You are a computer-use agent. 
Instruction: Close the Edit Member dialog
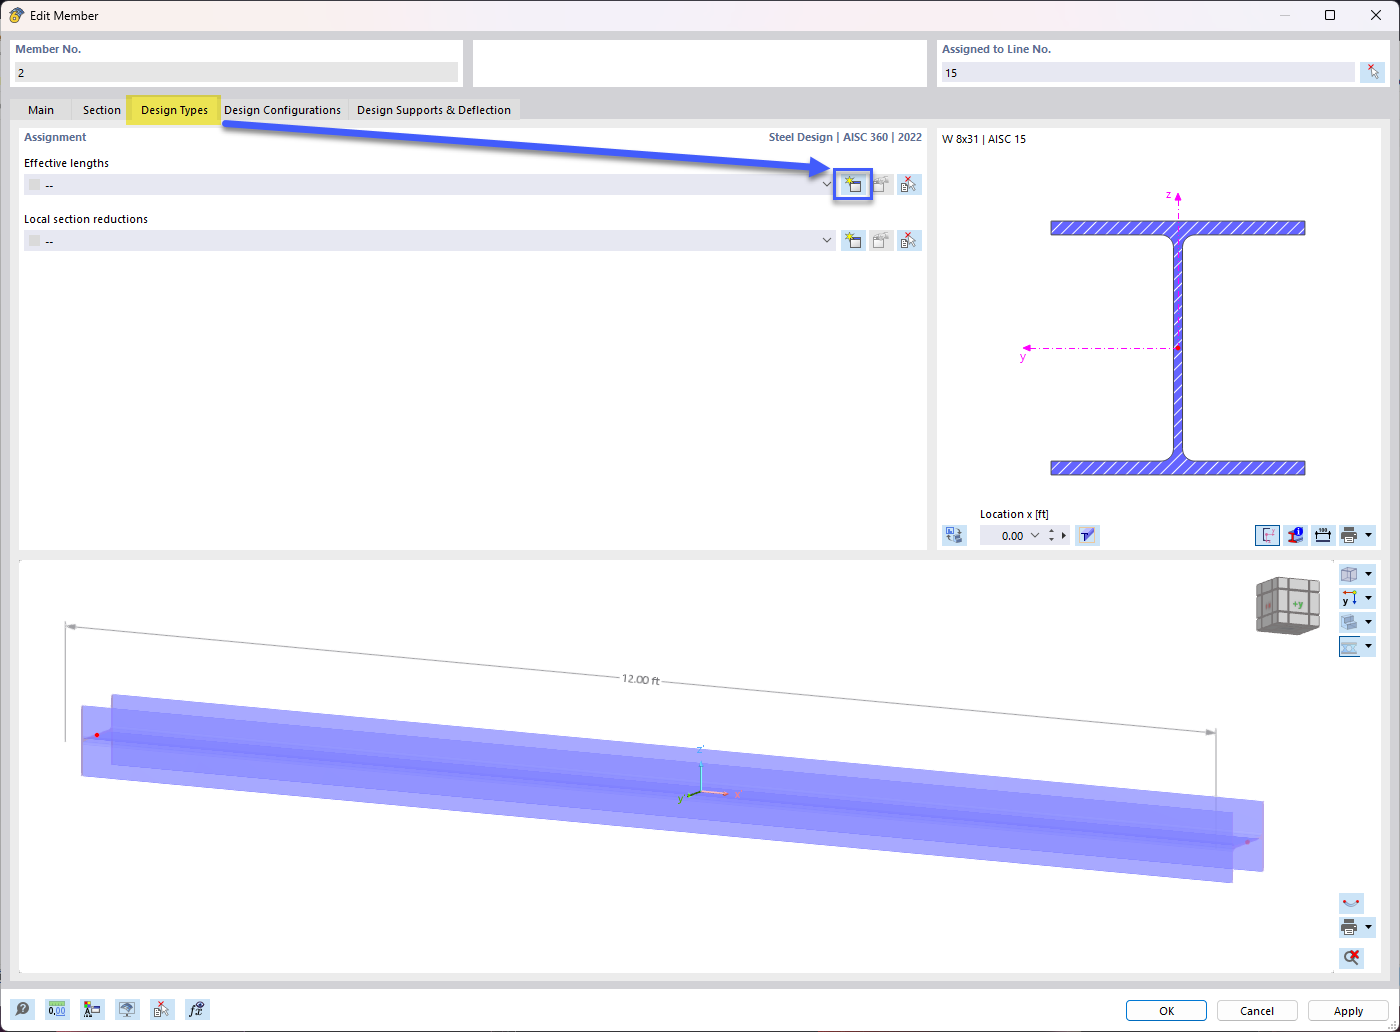[1376, 15]
